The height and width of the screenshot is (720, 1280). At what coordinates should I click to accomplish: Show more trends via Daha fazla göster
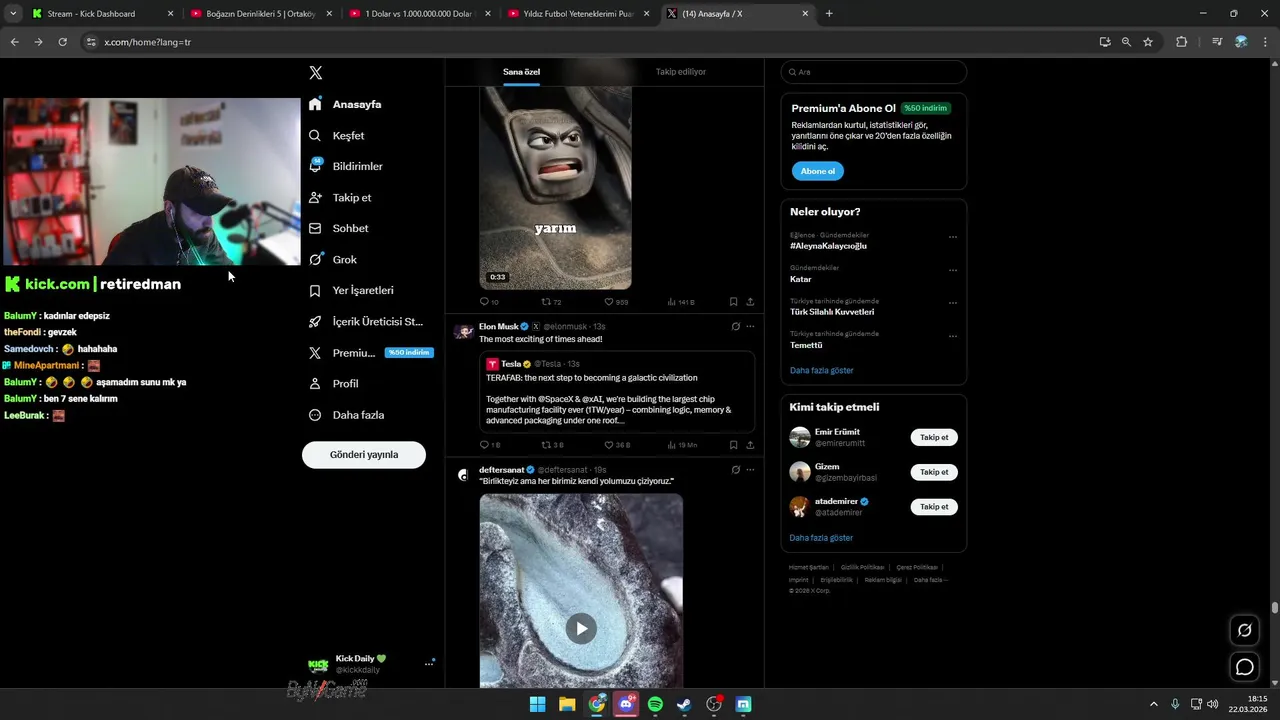tap(821, 370)
